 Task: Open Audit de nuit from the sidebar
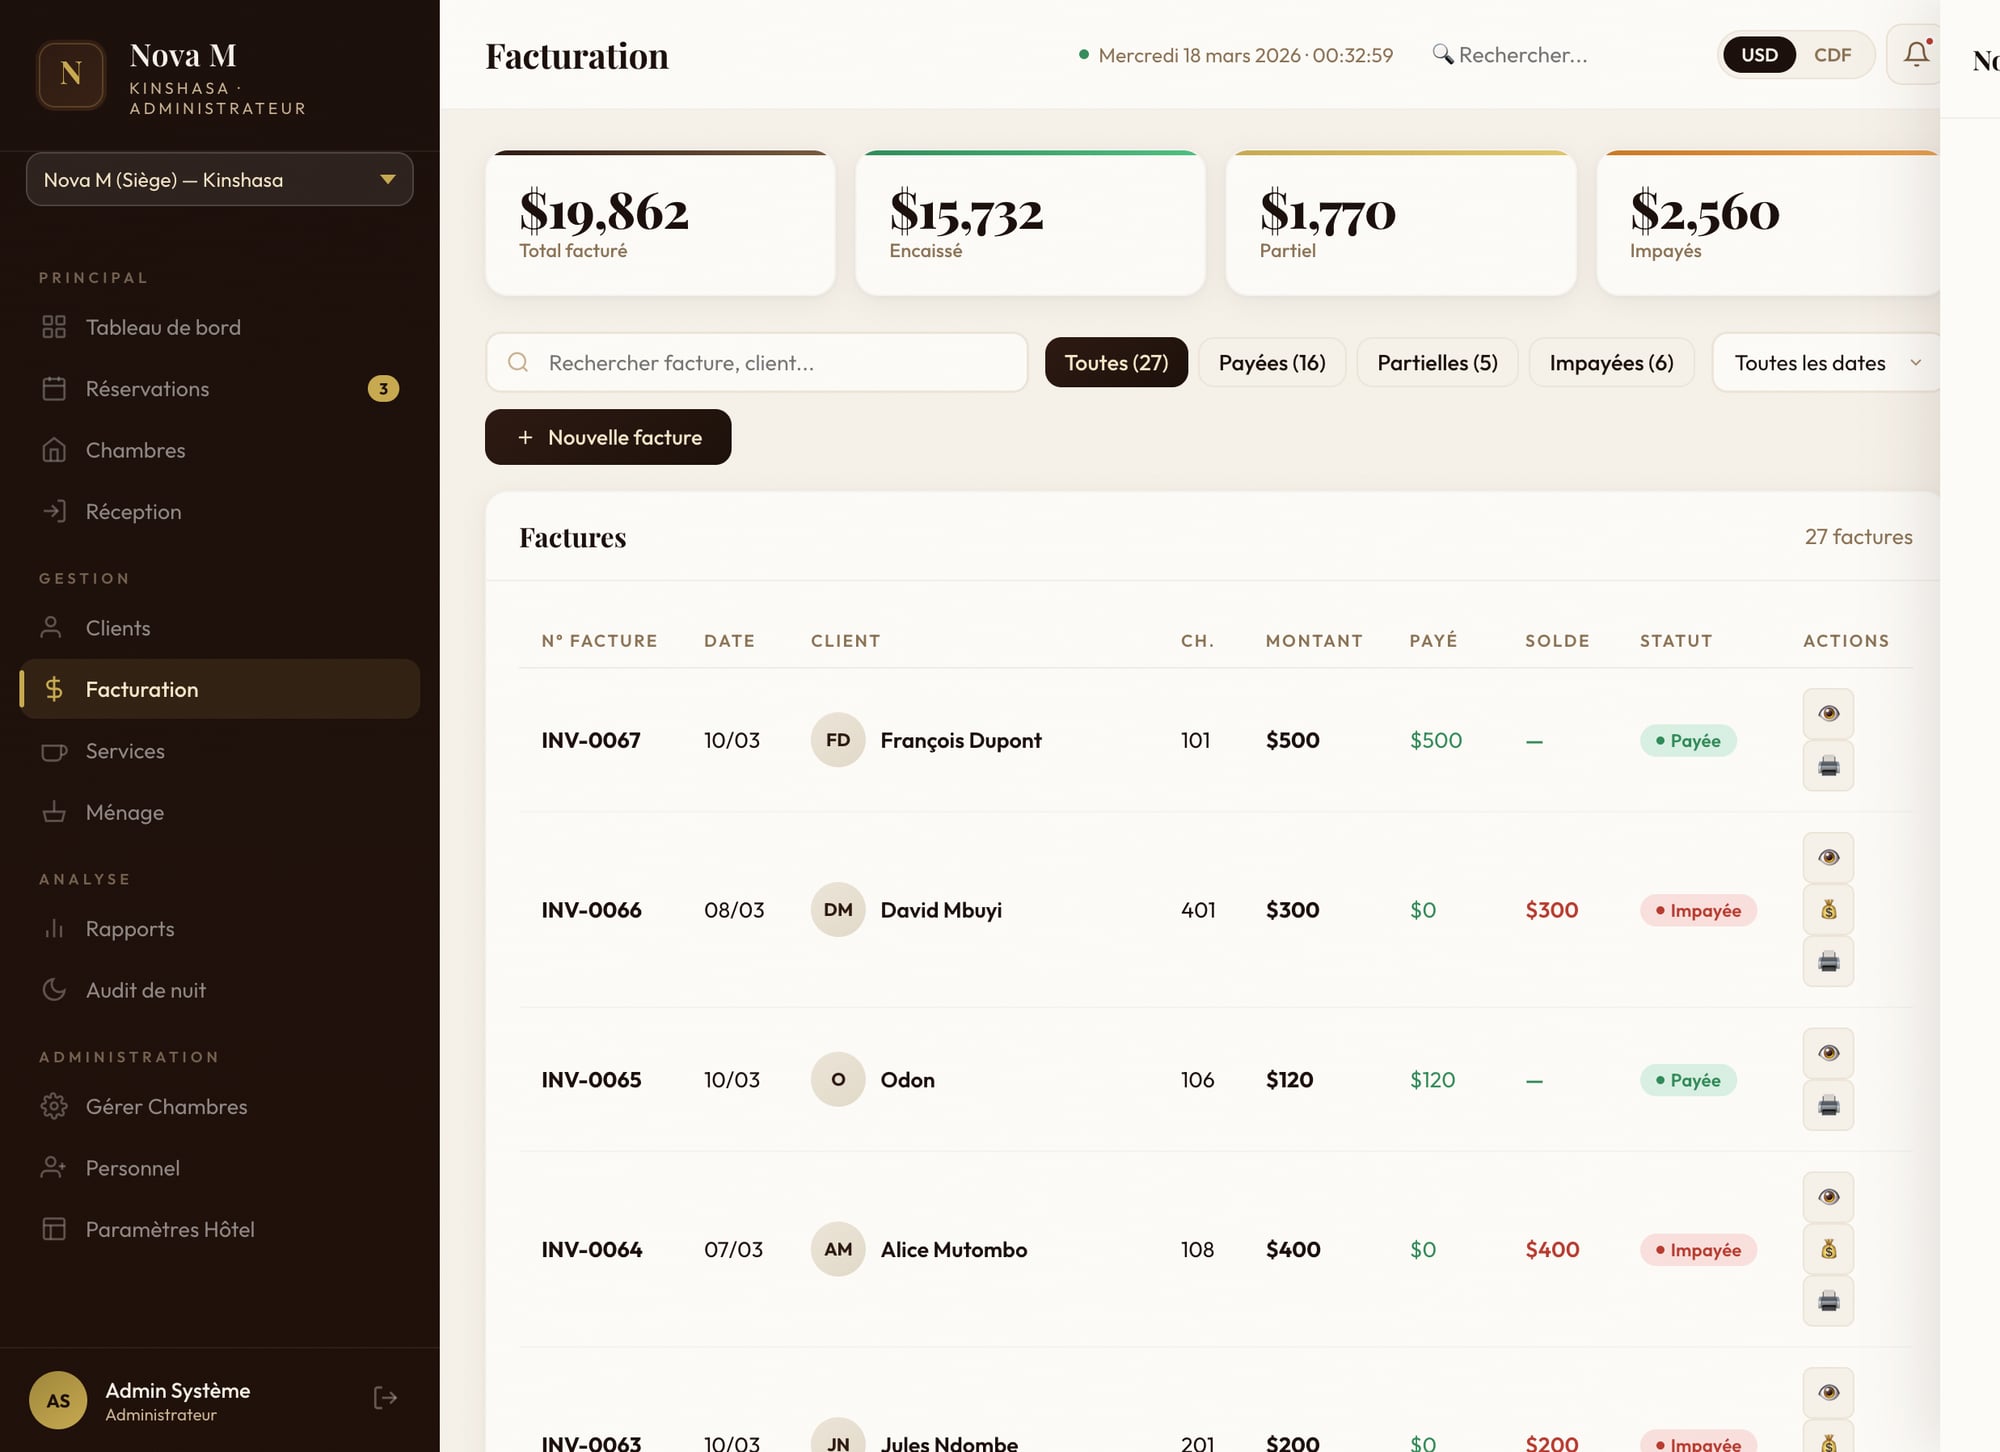click(145, 990)
